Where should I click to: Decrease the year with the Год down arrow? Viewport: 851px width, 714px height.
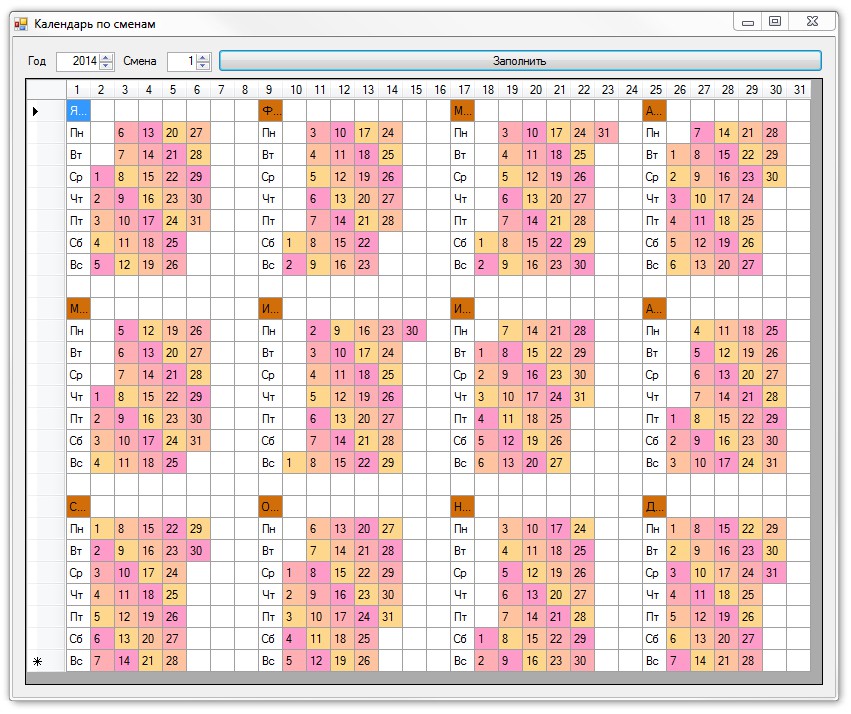tap(106, 65)
